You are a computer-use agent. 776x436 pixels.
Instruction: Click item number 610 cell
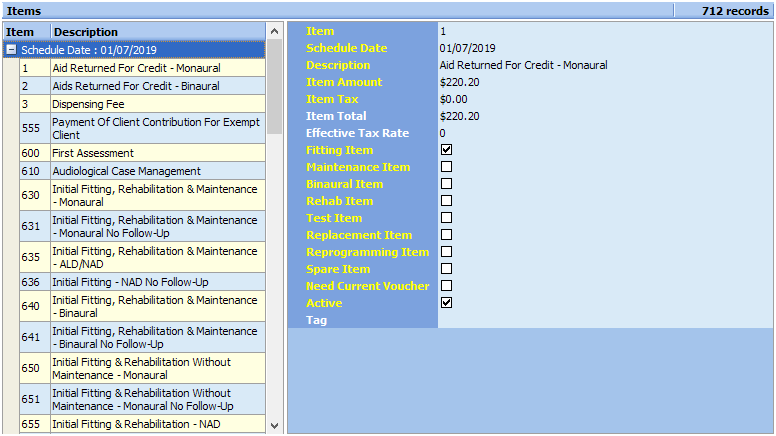click(35, 171)
